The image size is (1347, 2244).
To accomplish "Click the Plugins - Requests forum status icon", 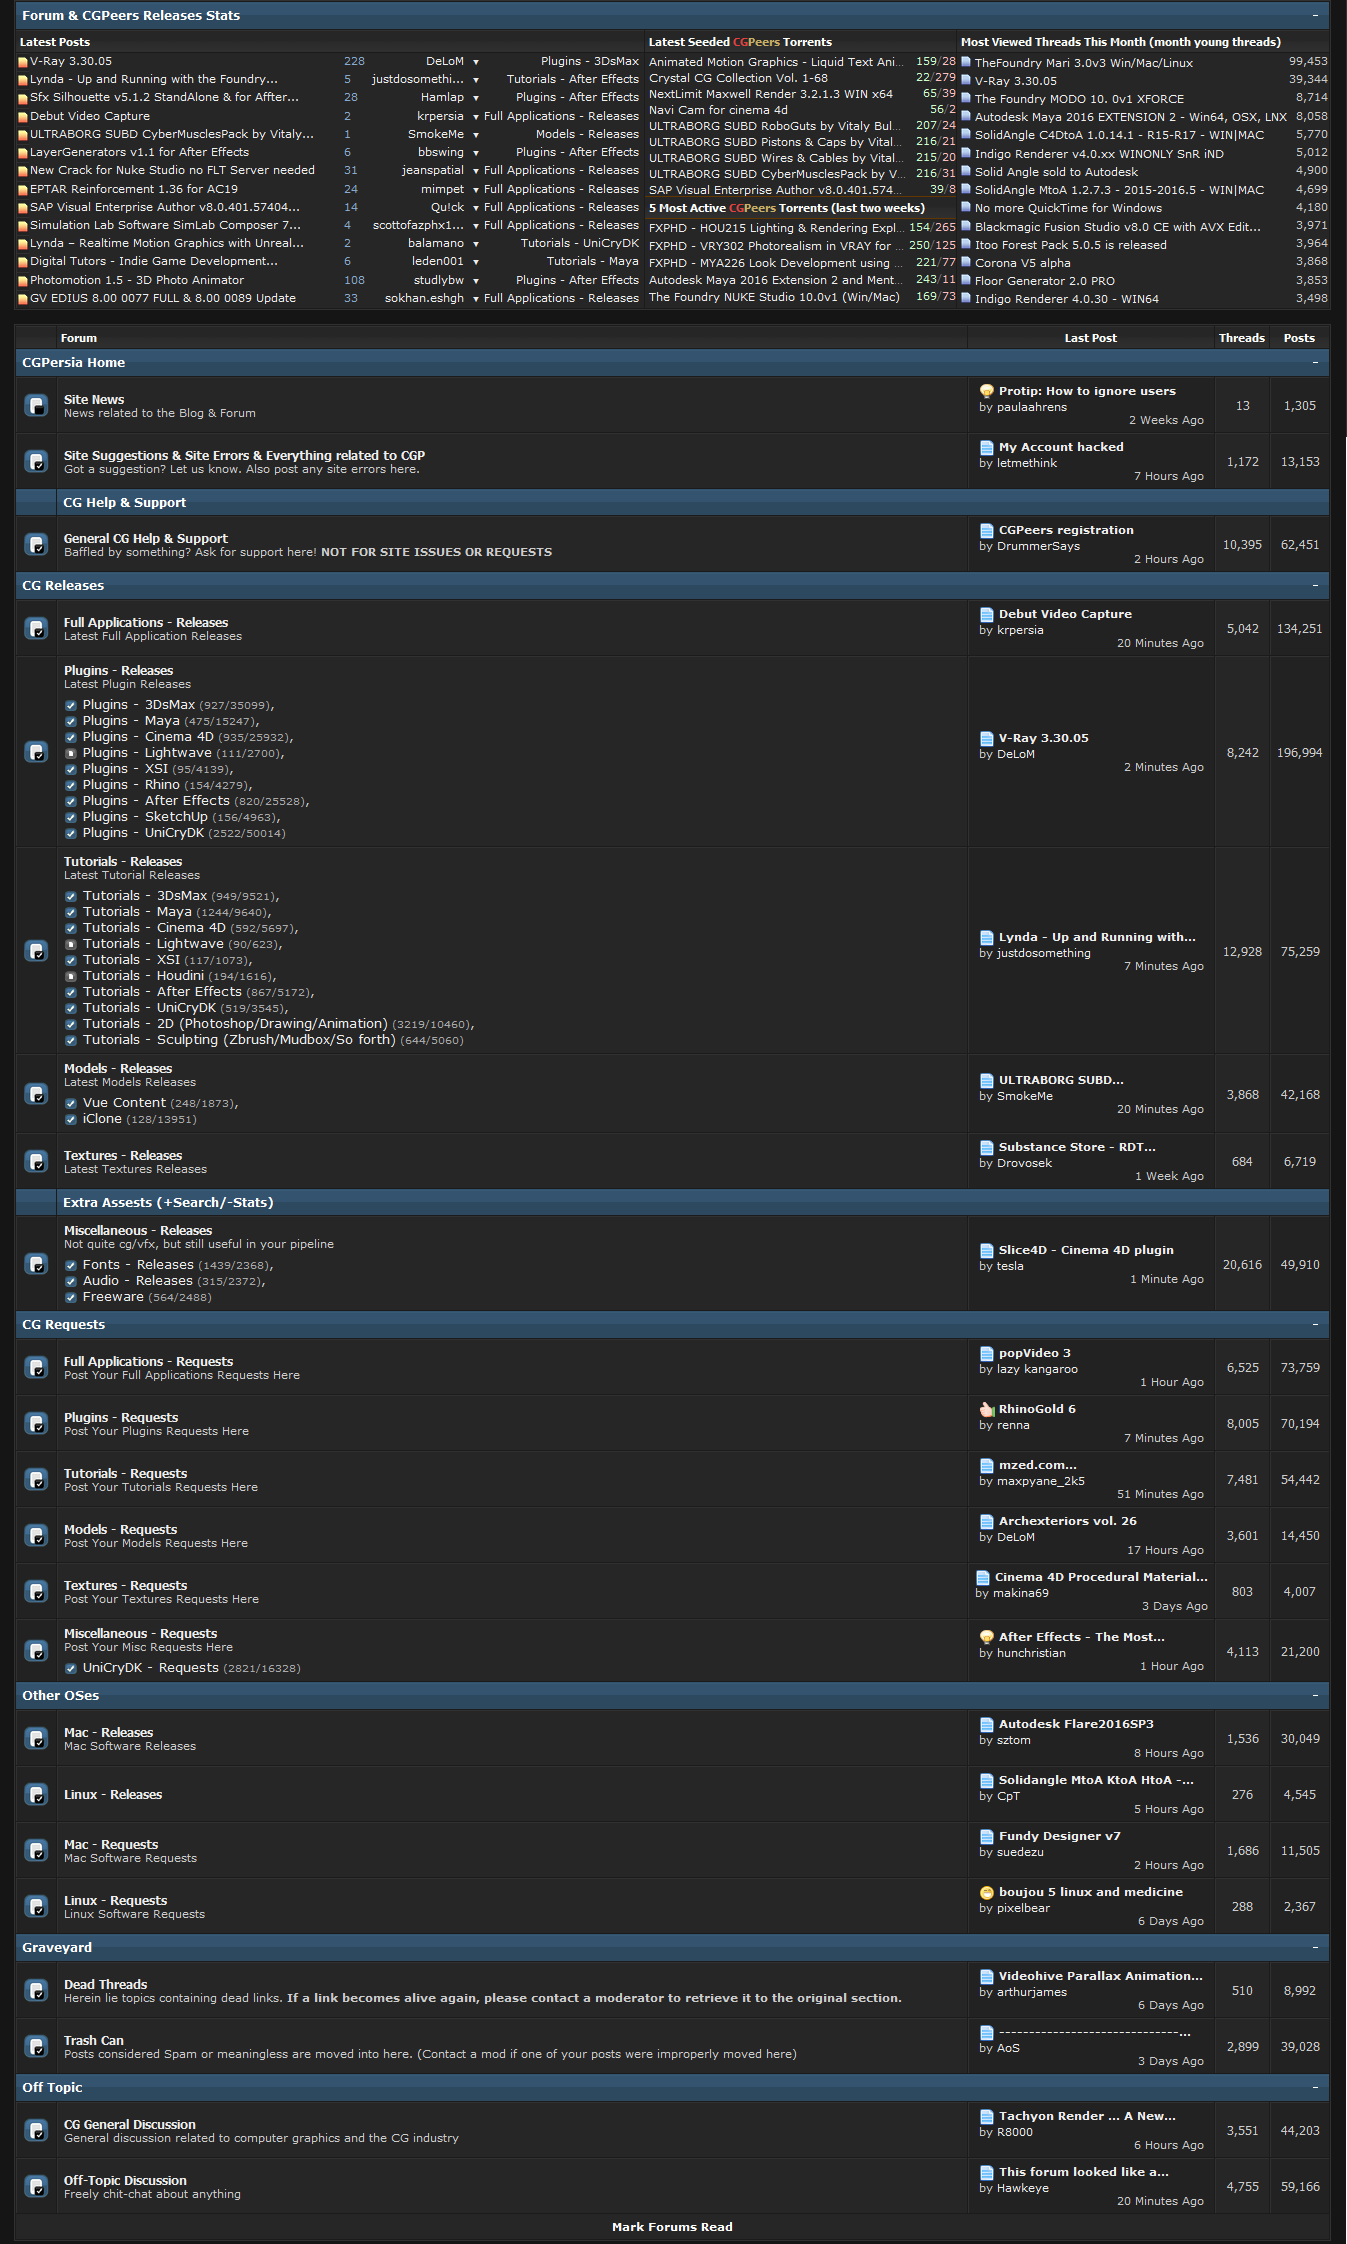I will [x=36, y=1423].
